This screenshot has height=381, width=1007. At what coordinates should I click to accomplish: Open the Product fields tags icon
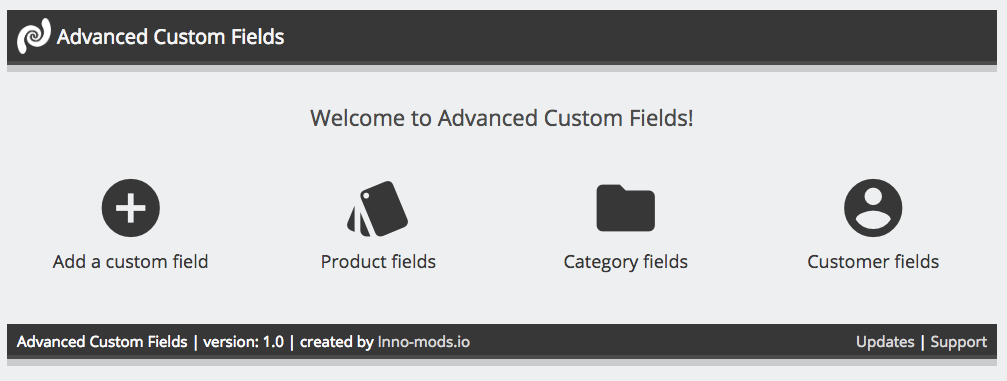pyautogui.click(x=378, y=209)
